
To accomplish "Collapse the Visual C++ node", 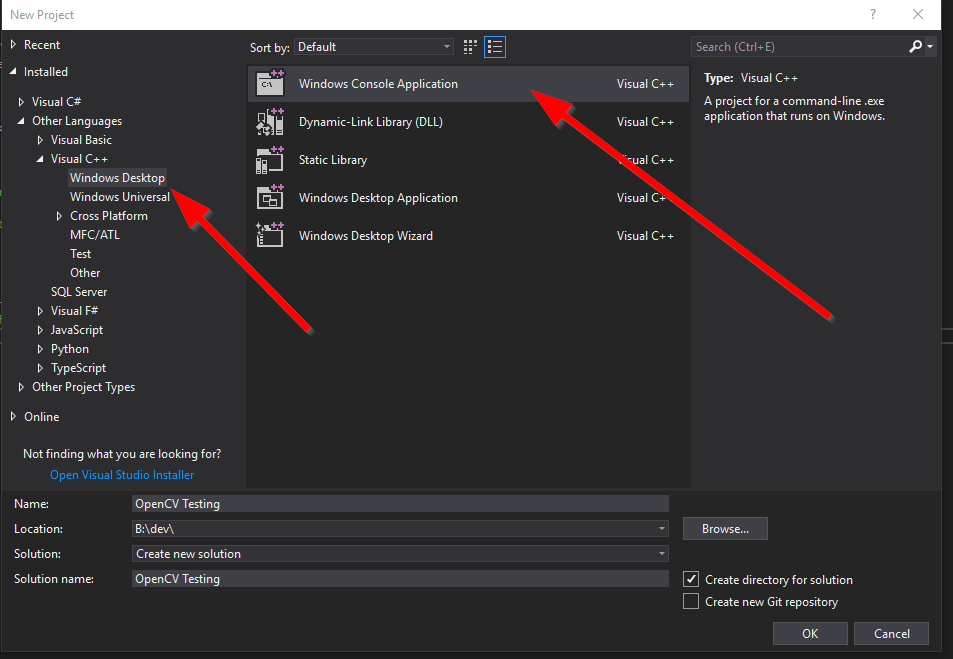I will point(40,159).
